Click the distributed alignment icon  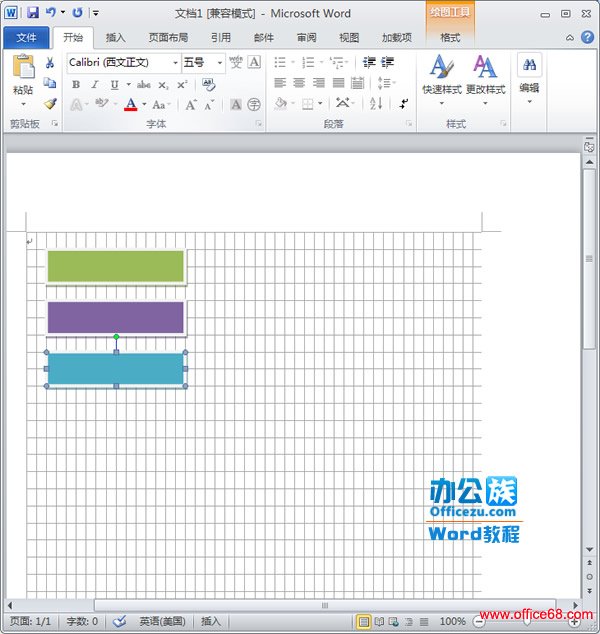click(358, 83)
